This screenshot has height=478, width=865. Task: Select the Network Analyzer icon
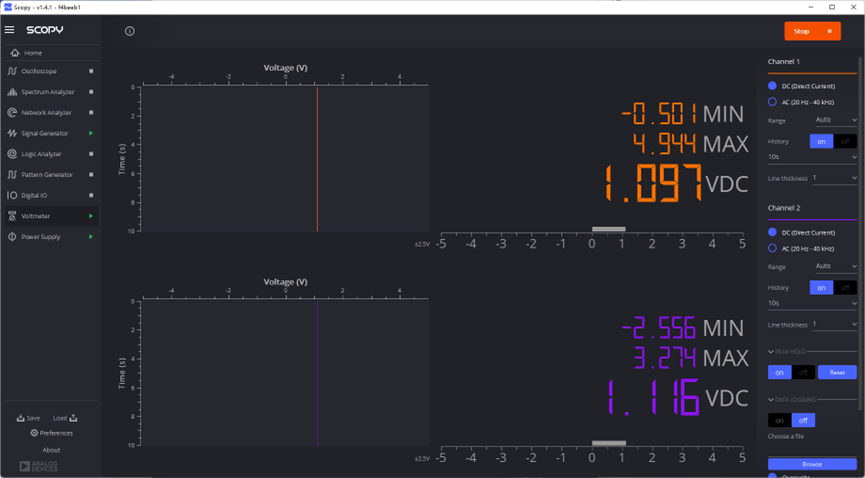[12, 113]
